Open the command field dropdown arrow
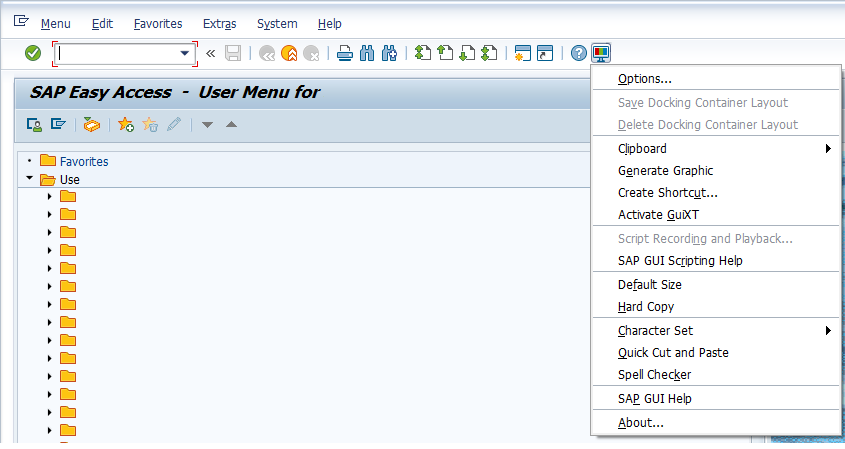Screen dimensions: 845x449 pos(184,53)
